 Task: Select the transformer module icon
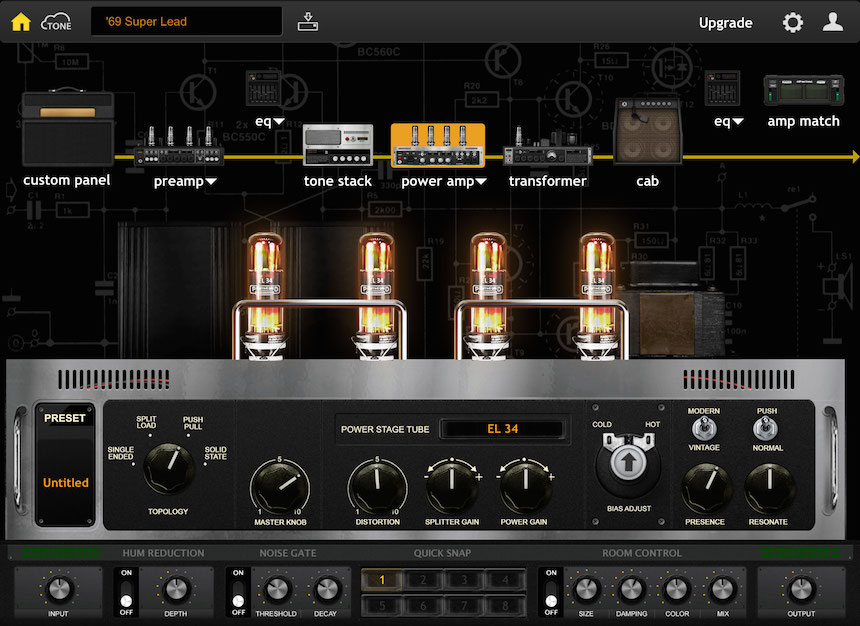(547, 146)
